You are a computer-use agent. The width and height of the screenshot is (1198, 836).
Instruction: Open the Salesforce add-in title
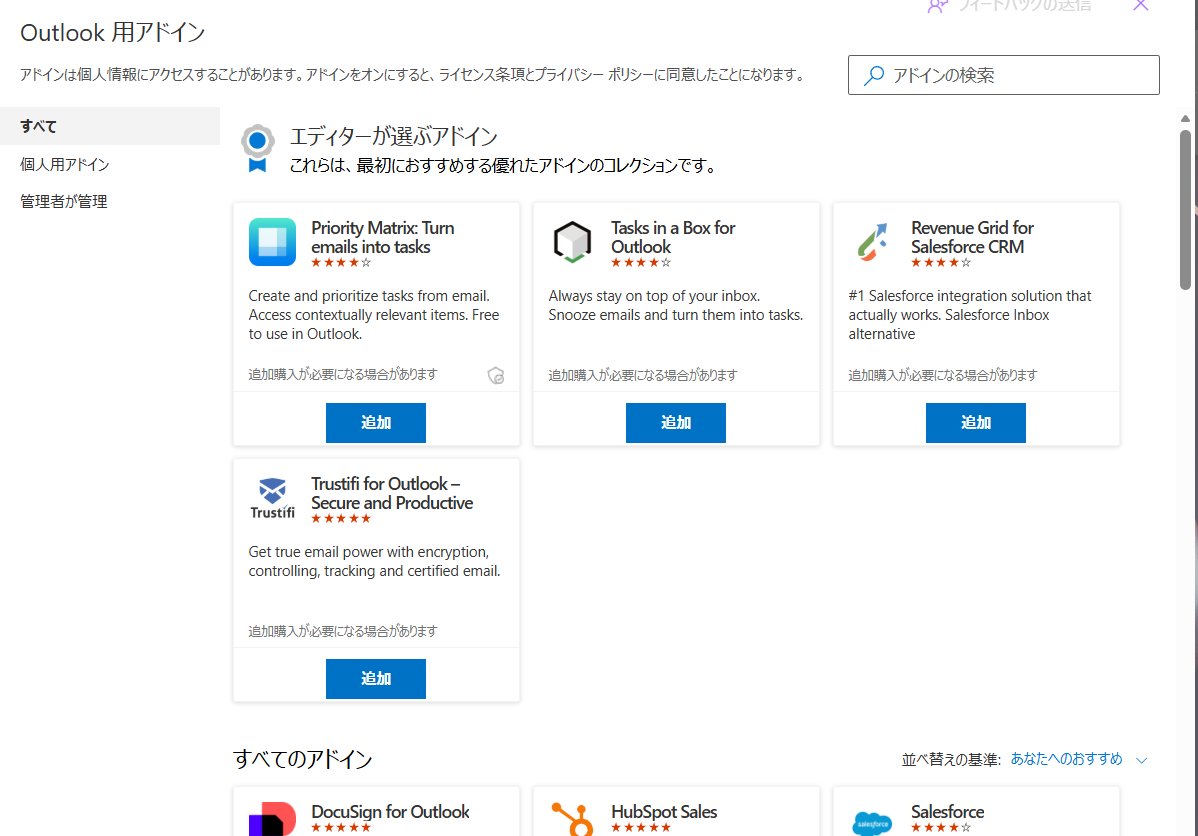tap(947, 812)
